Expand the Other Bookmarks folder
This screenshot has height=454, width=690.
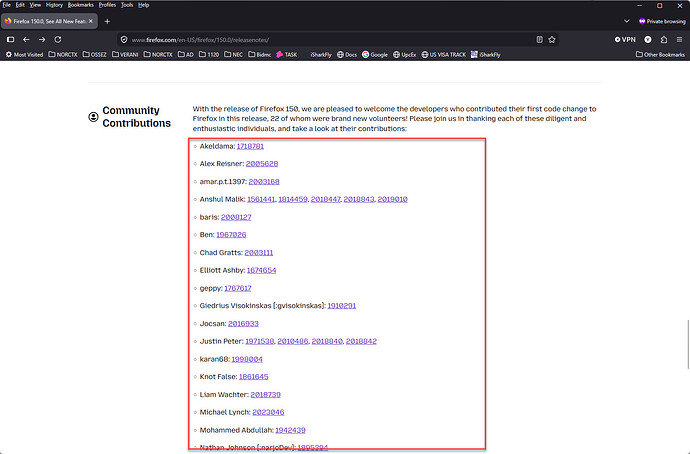(660, 55)
